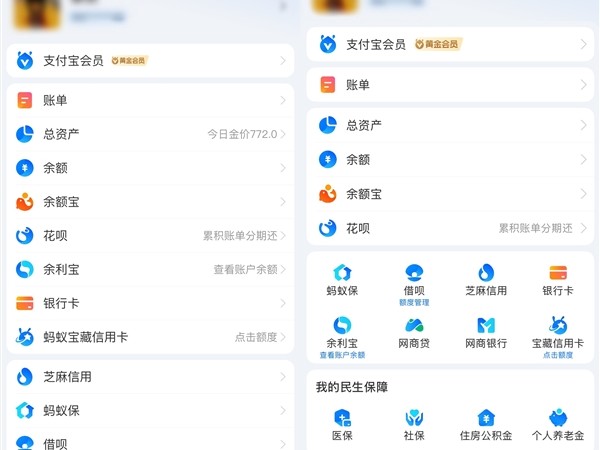Tap 累积账单分期还 on left 花呗 row
This screenshot has width=600, height=450.
(x=240, y=235)
